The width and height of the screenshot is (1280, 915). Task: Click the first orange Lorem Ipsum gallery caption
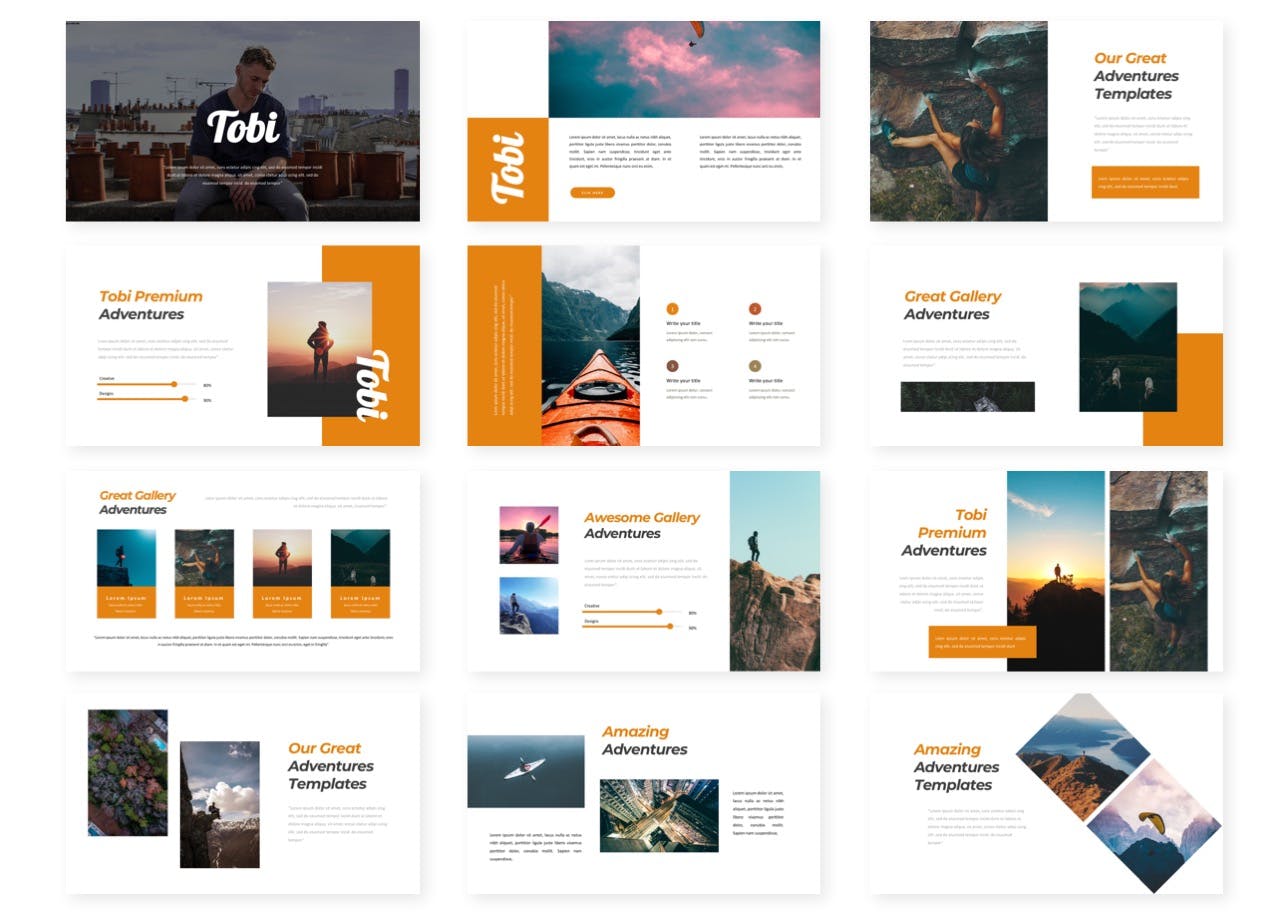126,602
